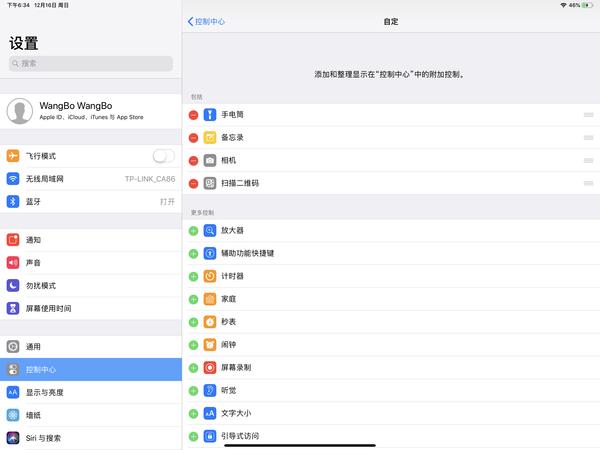The width and height of the screenshot is (600, 450).
Task: Add Text Size (文字大小) via green plus
Action: (x=194, y=414)
